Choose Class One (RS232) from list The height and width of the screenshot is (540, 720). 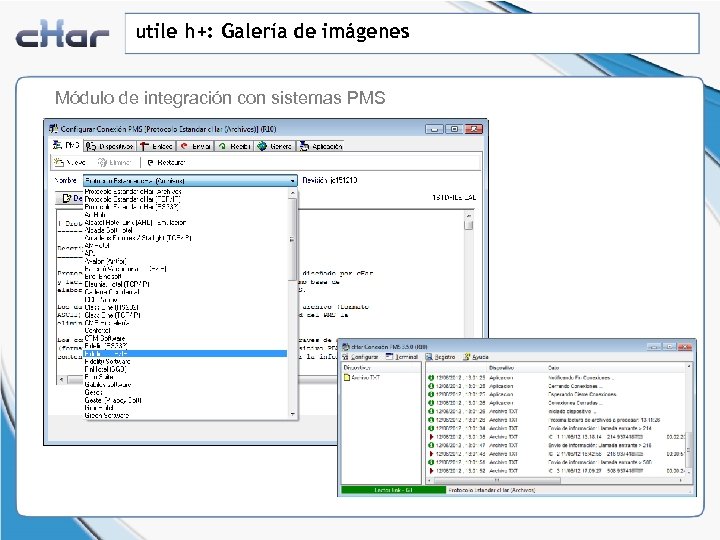[x=112, y=308]
